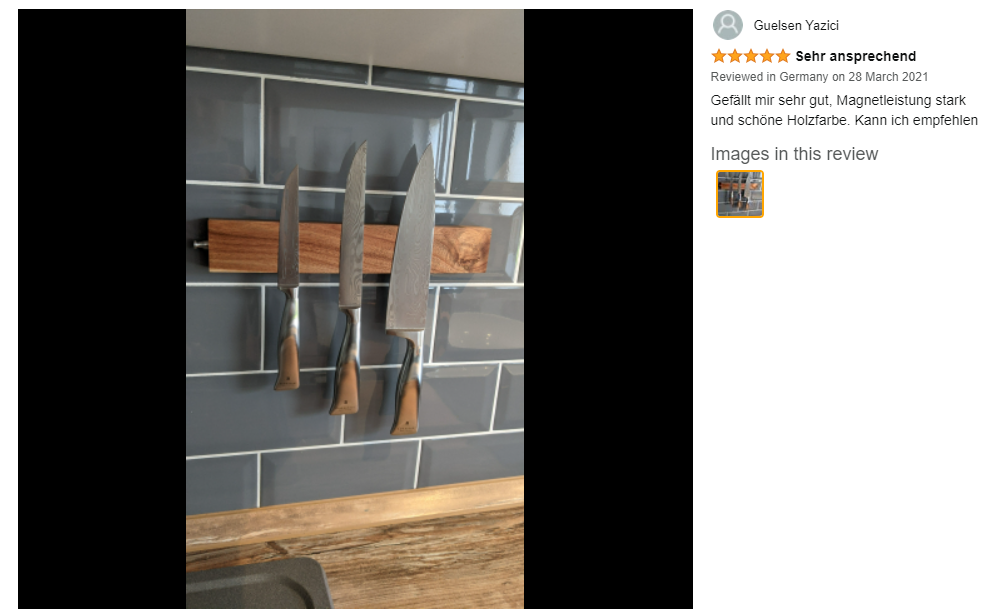Click the black area right of the photo
The image size is (982, 616).
tap(608, 309)
